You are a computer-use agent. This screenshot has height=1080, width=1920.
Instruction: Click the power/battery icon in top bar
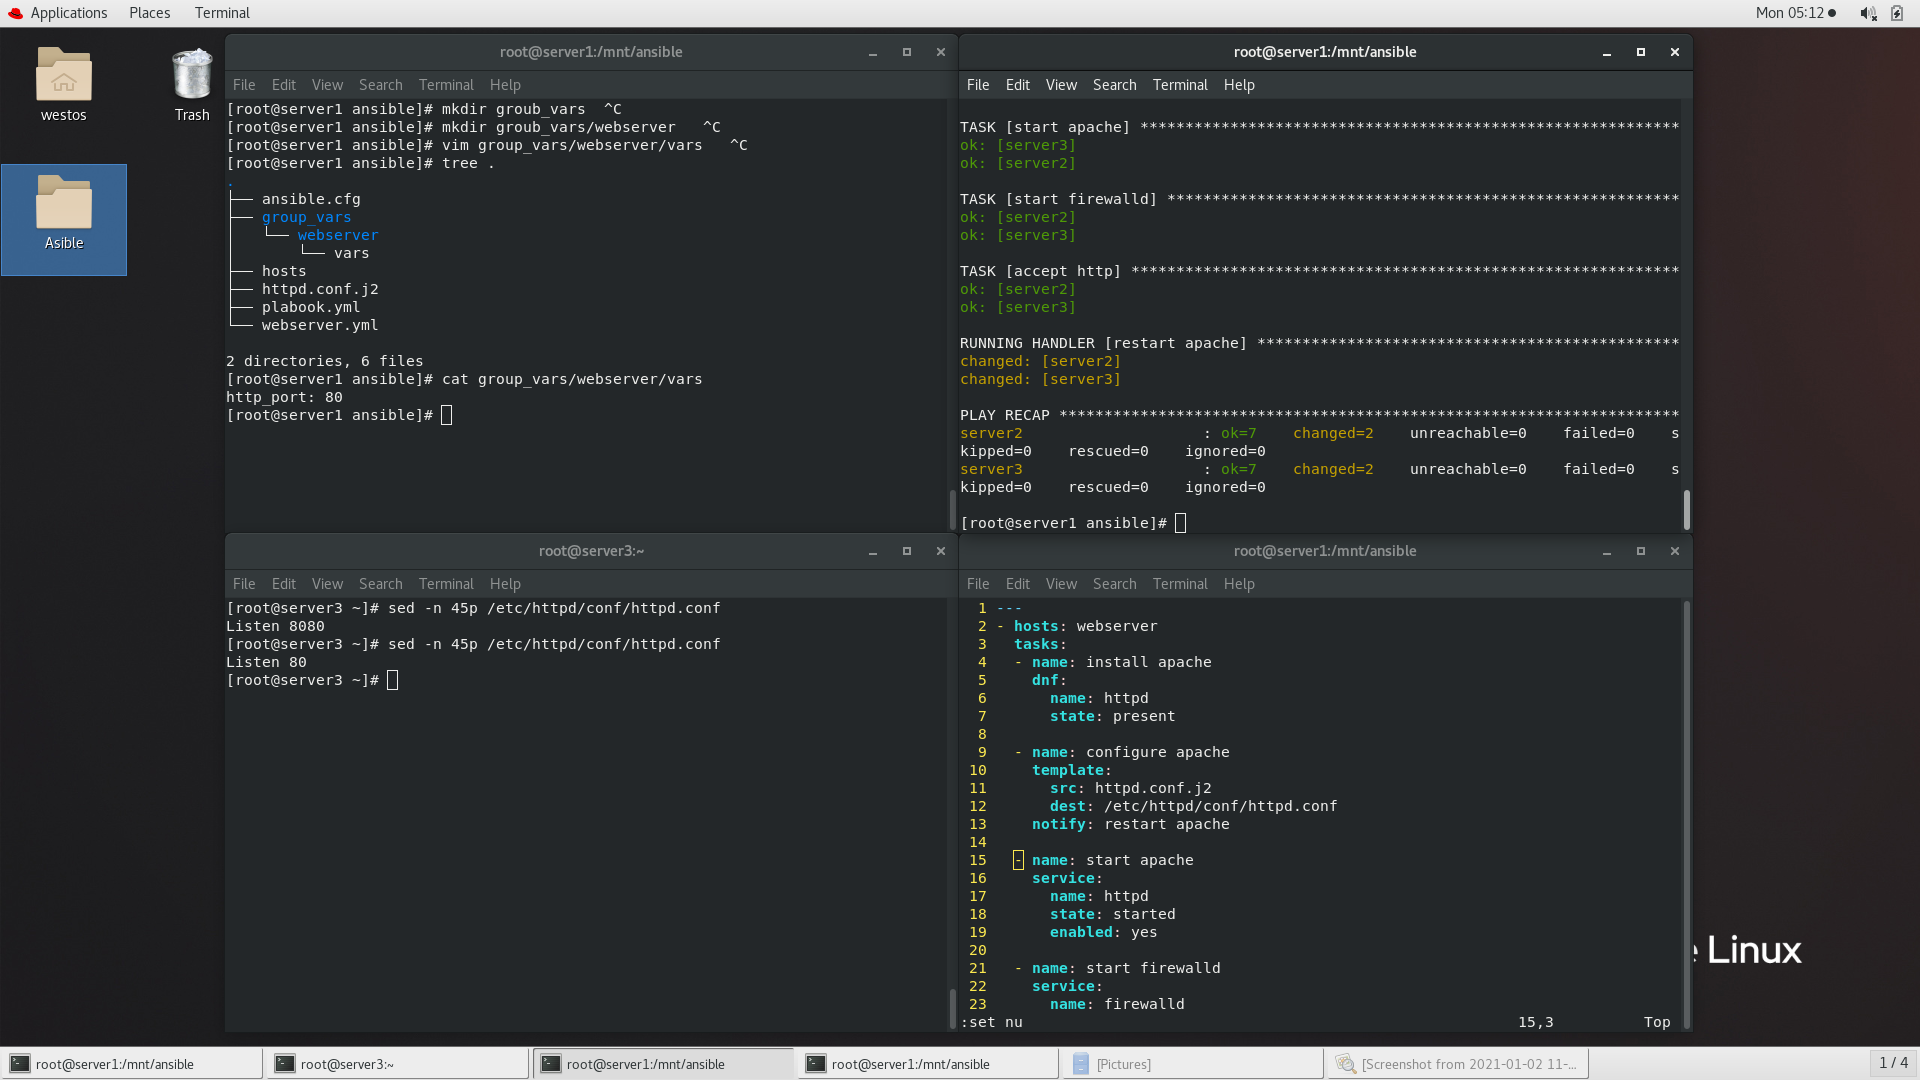1897,13
